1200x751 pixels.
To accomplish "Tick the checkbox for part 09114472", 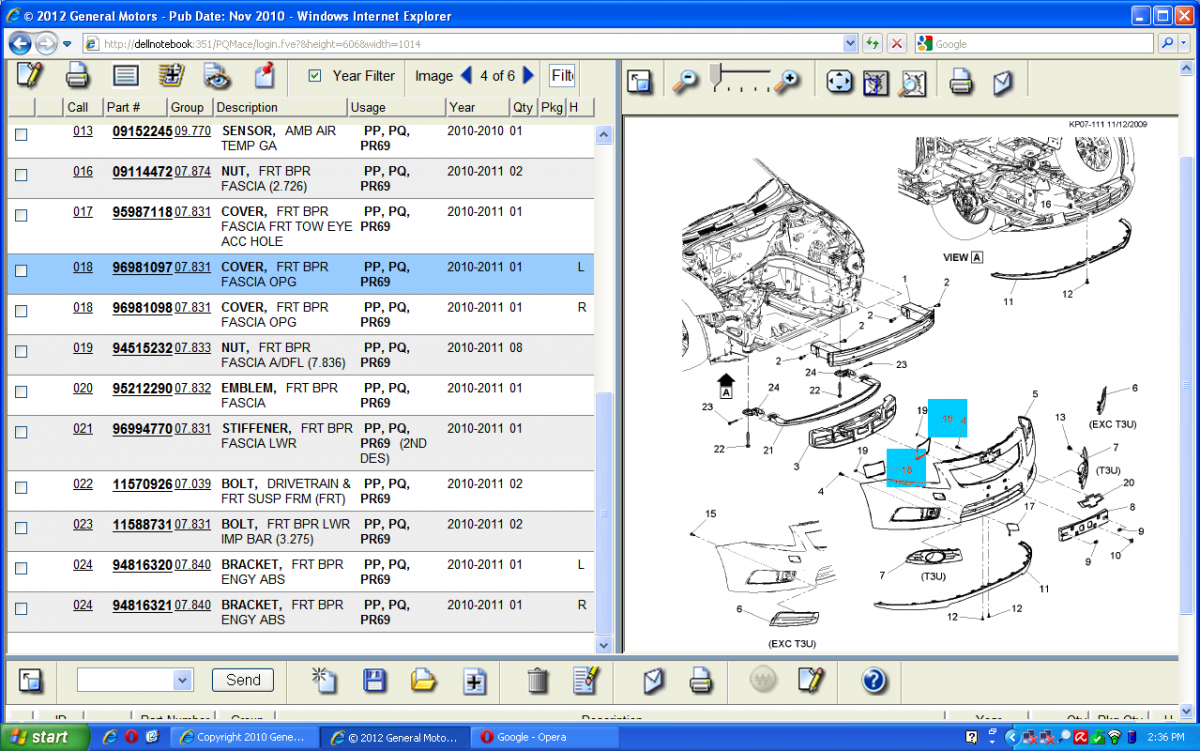I will click(x=21, y=175).
